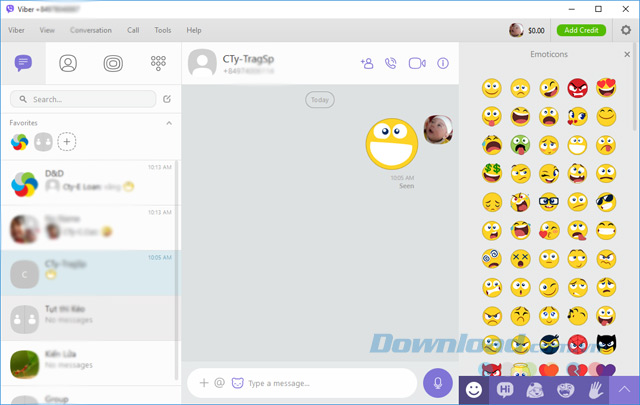
Task: Open the Chats tab icon
Action: point(23,63)
